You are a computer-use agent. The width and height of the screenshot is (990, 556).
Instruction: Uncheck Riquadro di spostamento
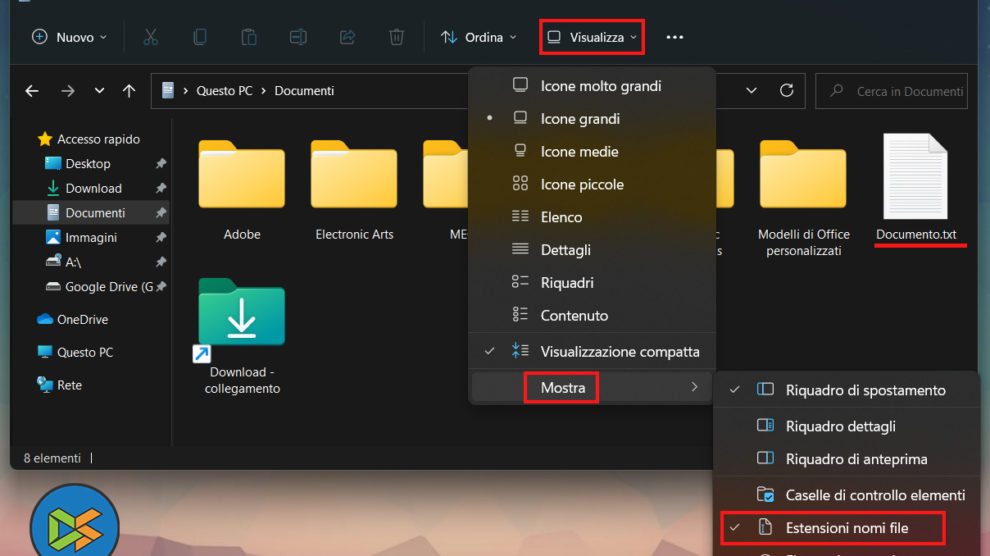(x=865, y=390)
